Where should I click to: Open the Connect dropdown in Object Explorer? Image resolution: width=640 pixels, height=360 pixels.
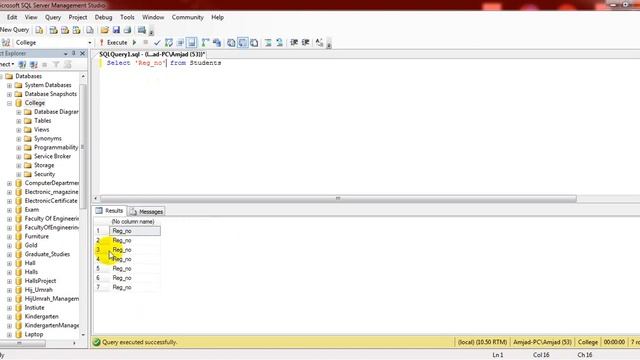[7, 64]
